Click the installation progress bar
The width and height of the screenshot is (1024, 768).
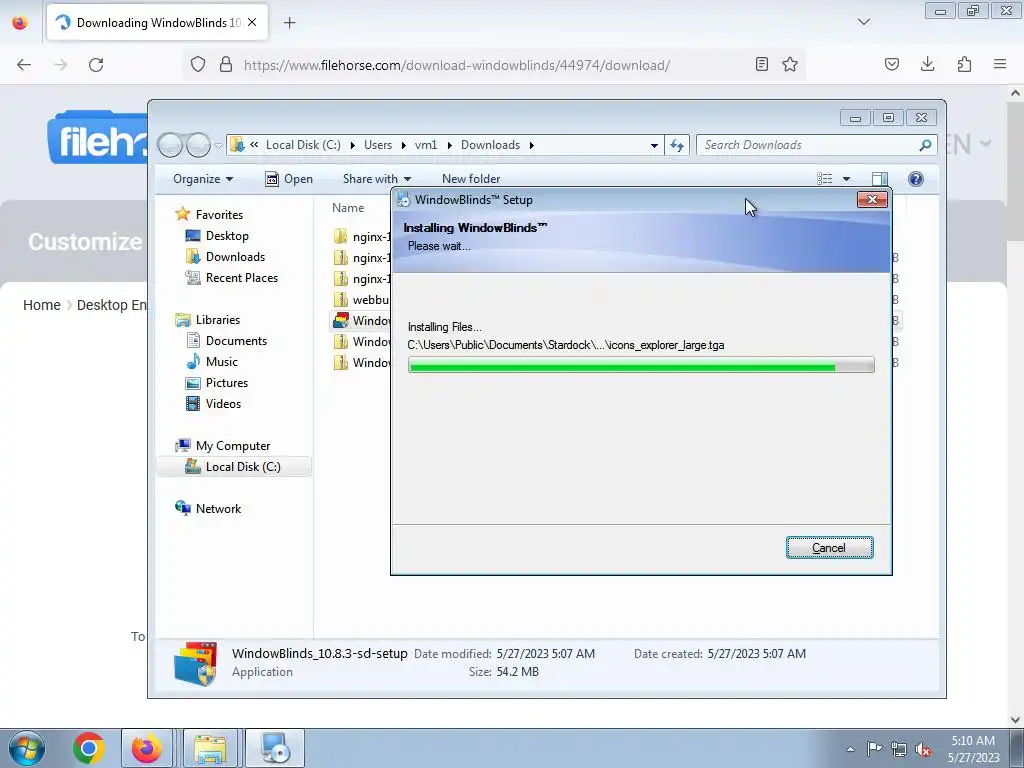(641, 364)
